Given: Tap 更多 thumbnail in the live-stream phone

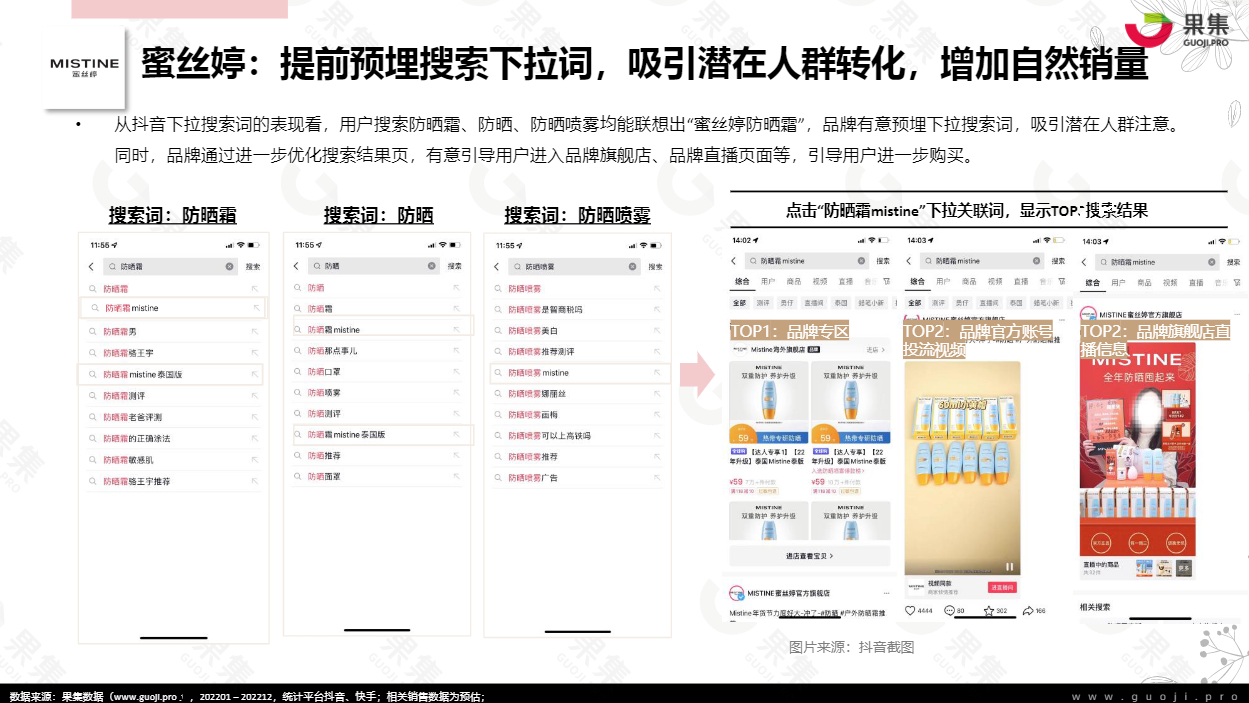Looking at the screenshot, I should (x=1183, y=567).
